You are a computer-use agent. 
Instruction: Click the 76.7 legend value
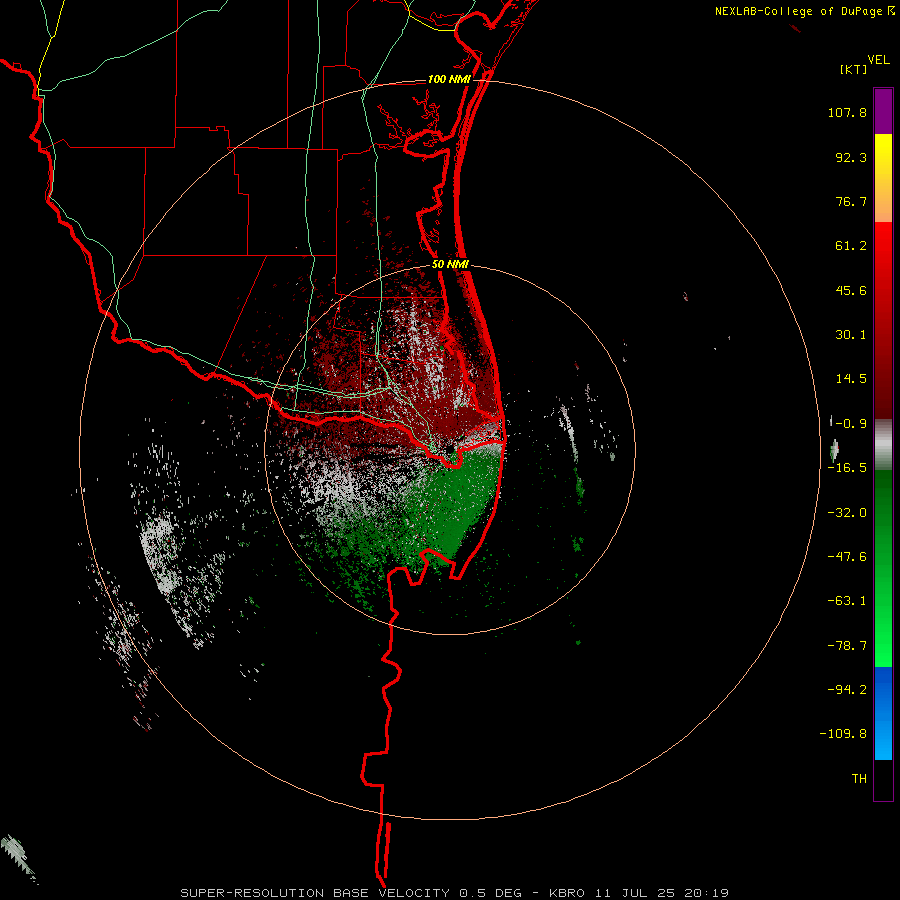click(851, 201)
